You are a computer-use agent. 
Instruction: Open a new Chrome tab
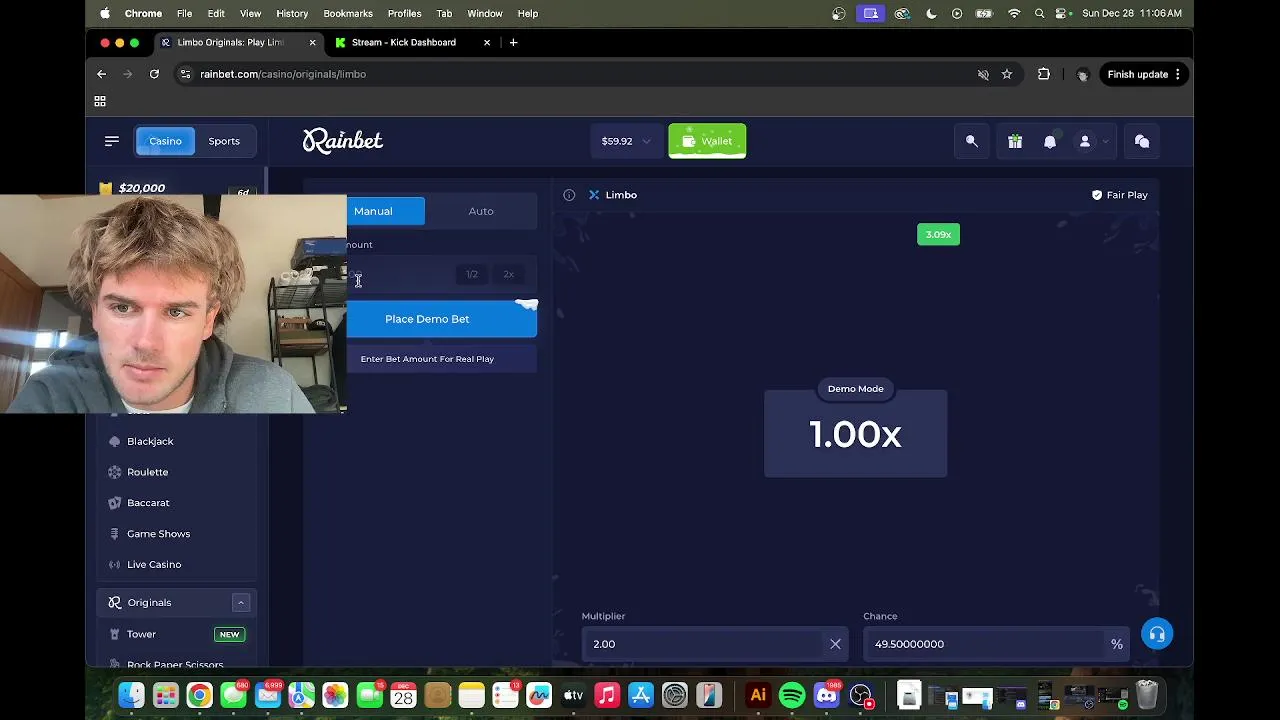(513, 42)
